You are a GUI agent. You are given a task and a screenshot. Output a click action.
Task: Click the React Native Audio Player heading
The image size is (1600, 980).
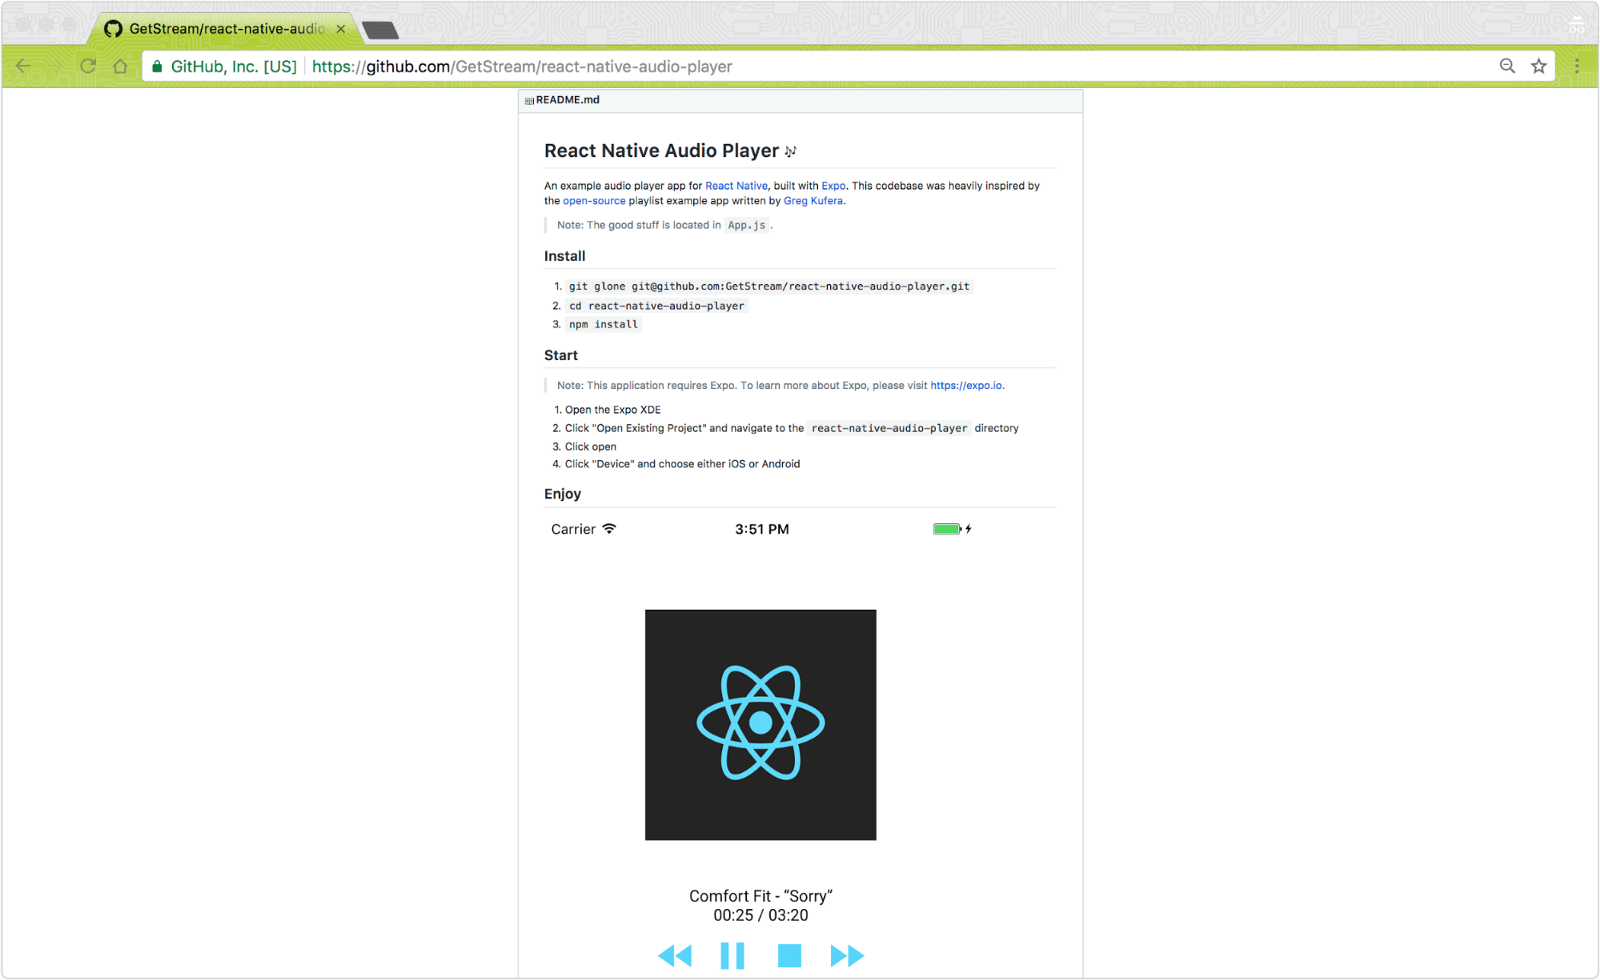pyautogui.click(x=661, y=151)
